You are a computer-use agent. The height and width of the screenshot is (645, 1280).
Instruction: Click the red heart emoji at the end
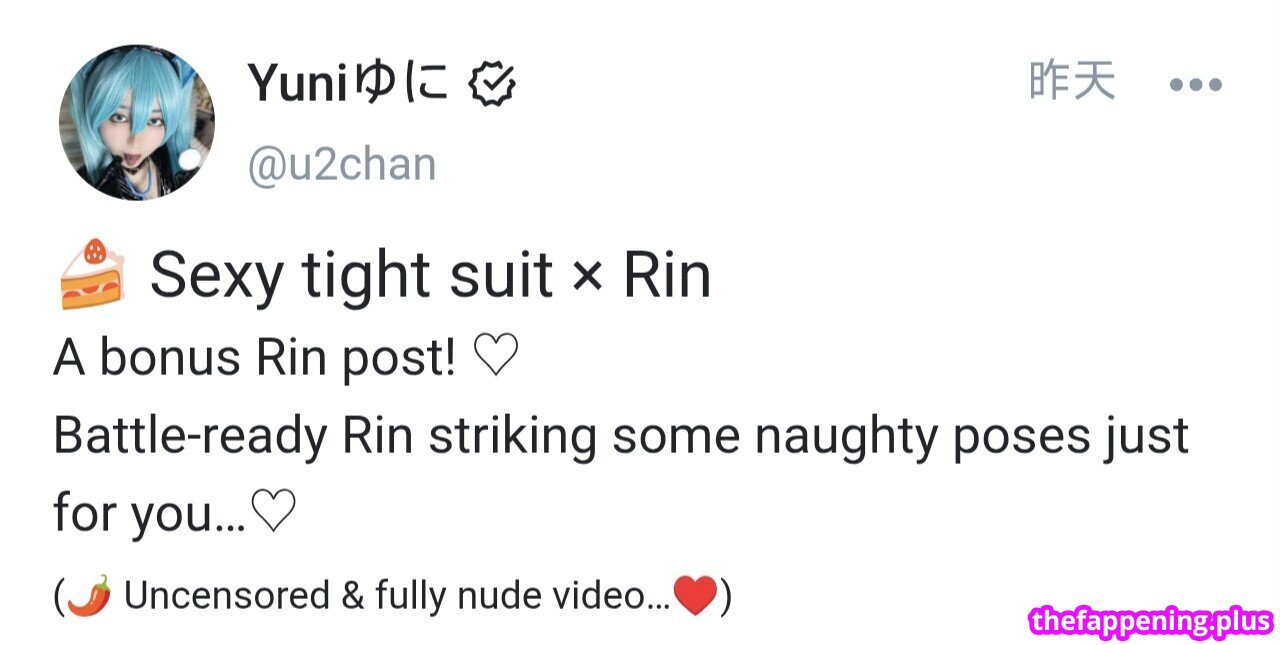(696, 596)
